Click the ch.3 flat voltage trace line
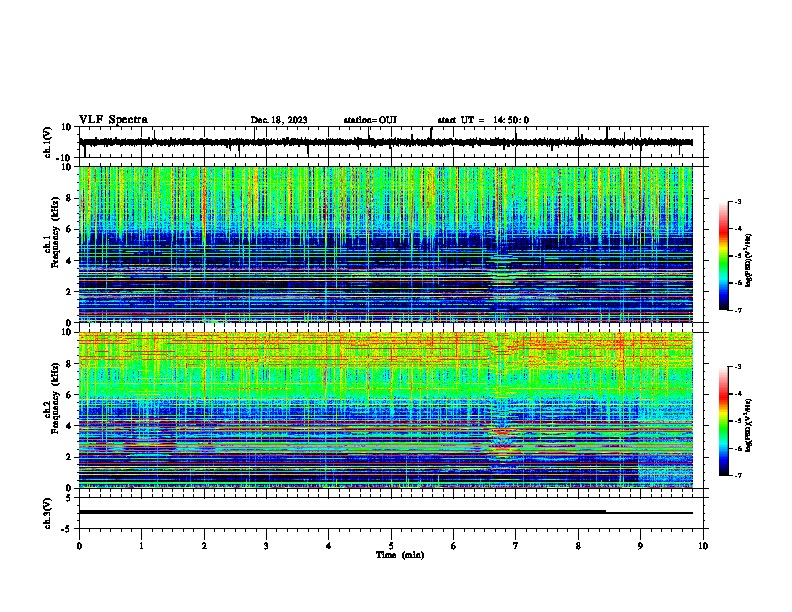The width and height of the screenshot is (792, 612). [386, 512]
